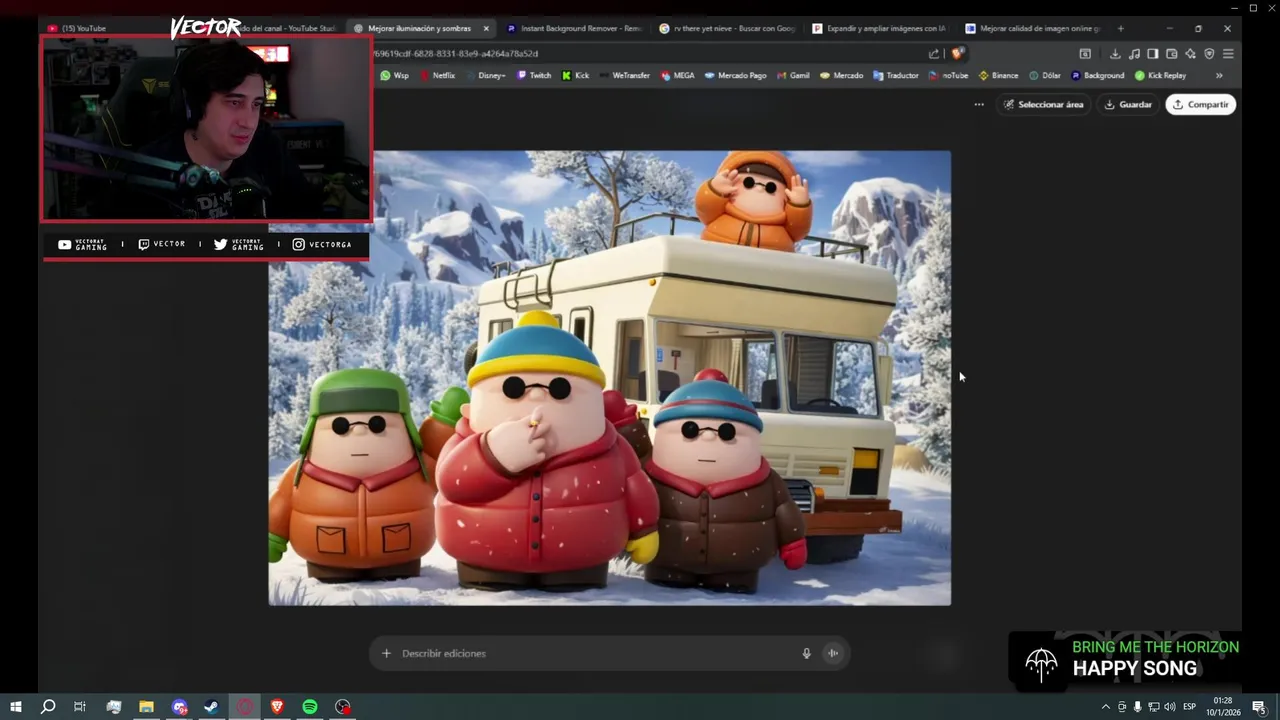The image size is (1280, 720).
Task: Open the Dólar bookmark
Action: click(1045, 76)
